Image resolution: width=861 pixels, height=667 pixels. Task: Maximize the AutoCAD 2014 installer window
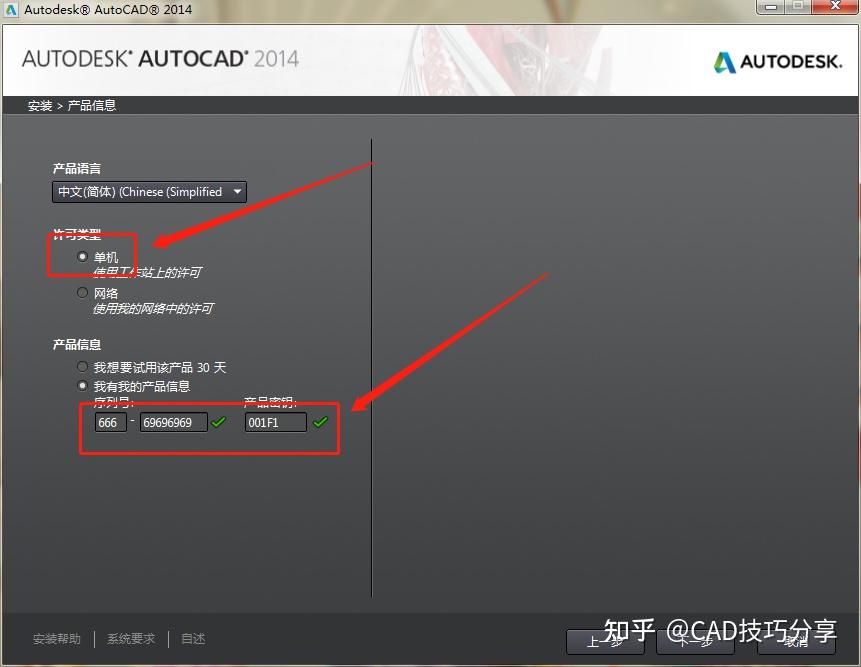coord(798,7)
